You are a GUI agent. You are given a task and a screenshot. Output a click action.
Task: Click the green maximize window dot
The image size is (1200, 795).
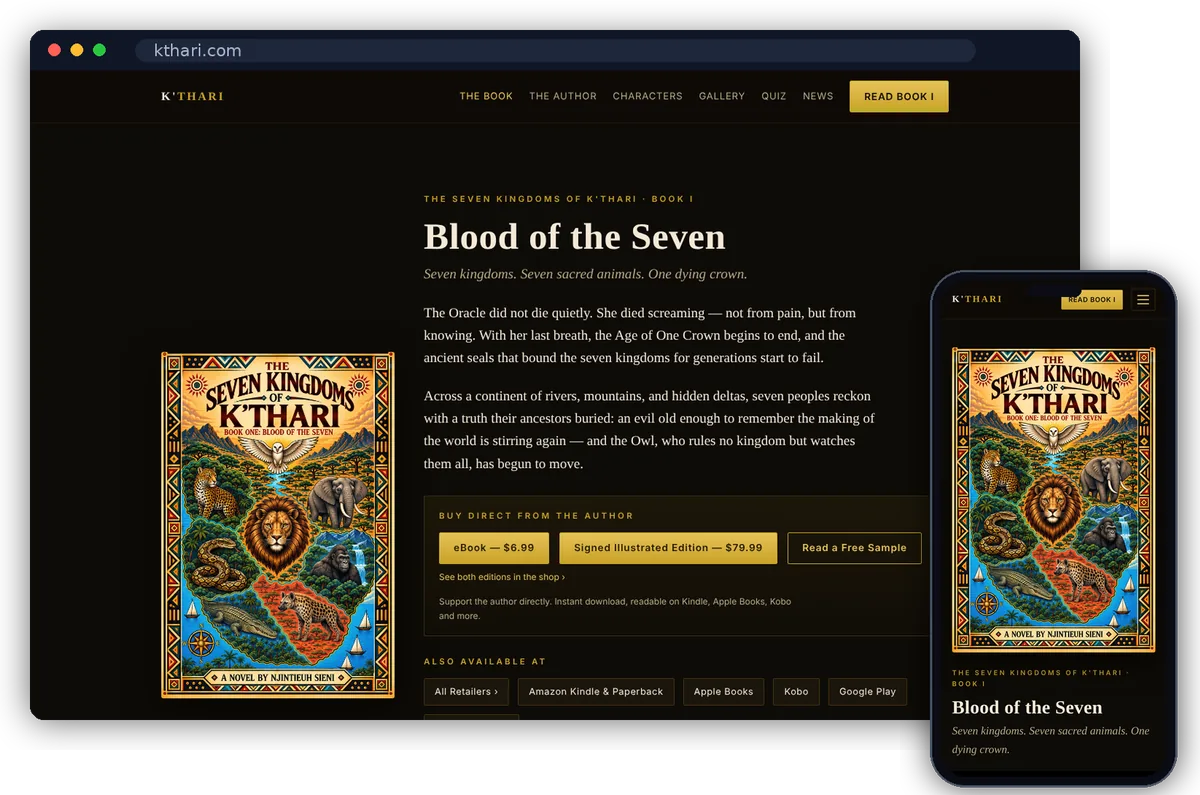(x=99, y=50)
